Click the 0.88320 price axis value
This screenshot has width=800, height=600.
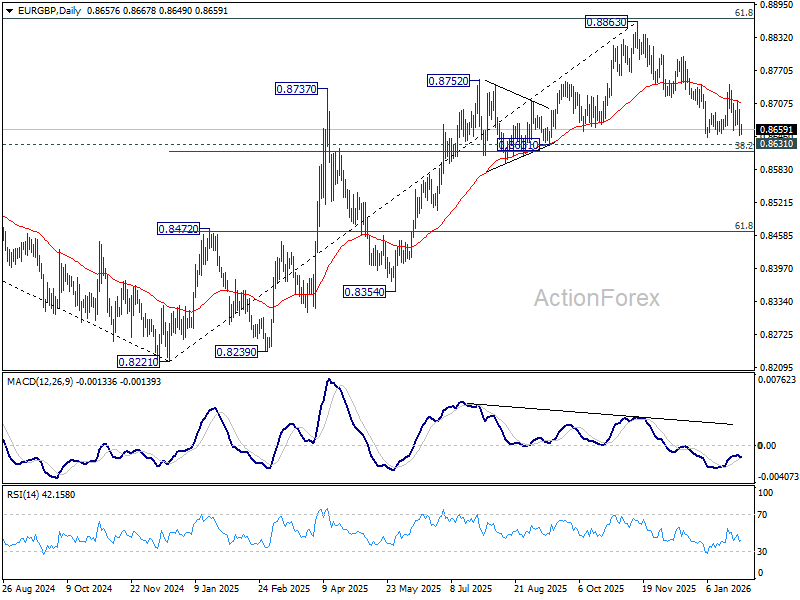[777, 38]
